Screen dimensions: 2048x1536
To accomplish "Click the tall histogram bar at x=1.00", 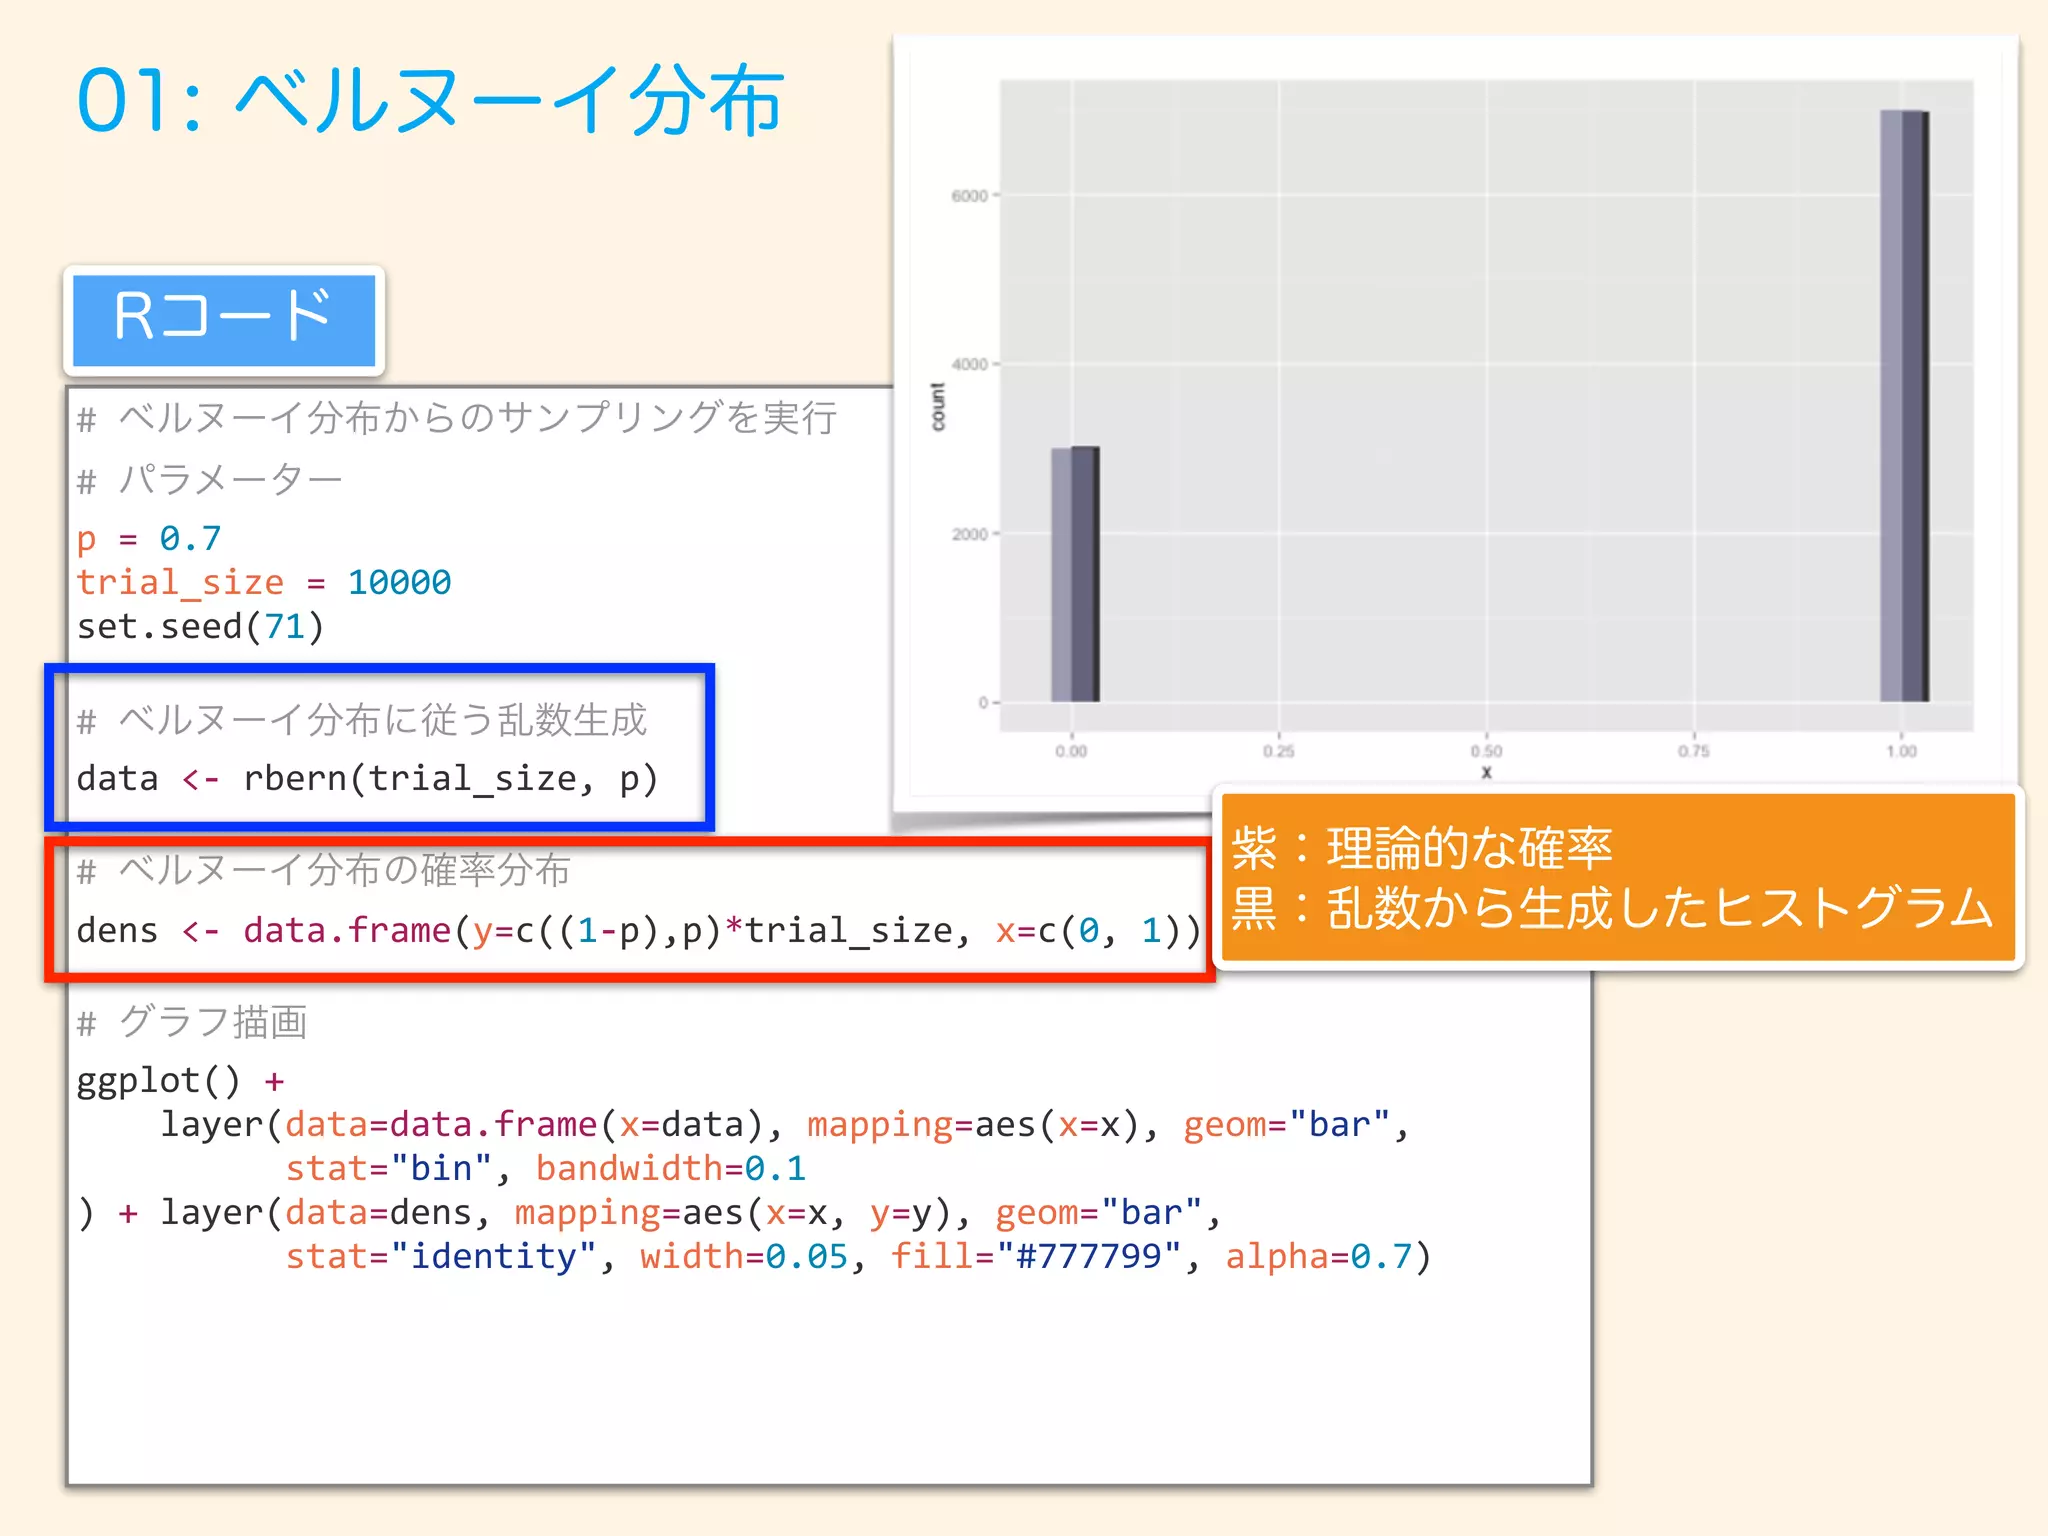I will (1903, 405).
